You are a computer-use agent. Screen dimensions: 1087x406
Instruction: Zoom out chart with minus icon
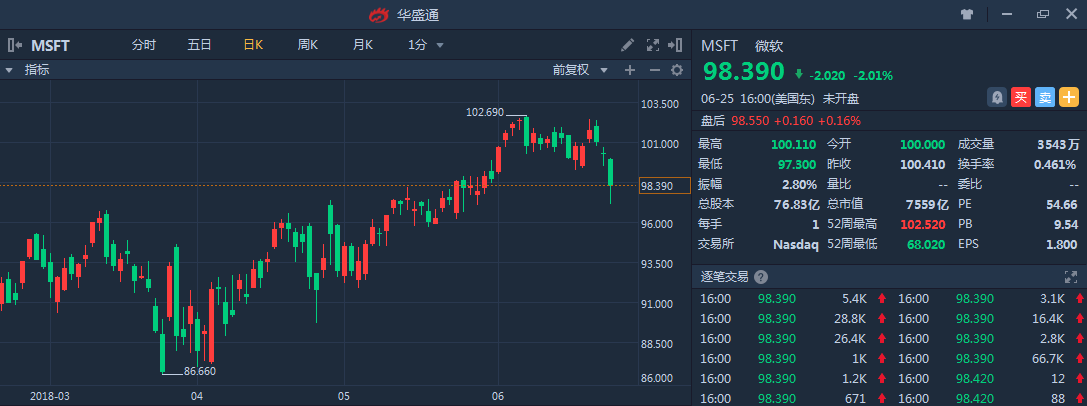point(654,70)
